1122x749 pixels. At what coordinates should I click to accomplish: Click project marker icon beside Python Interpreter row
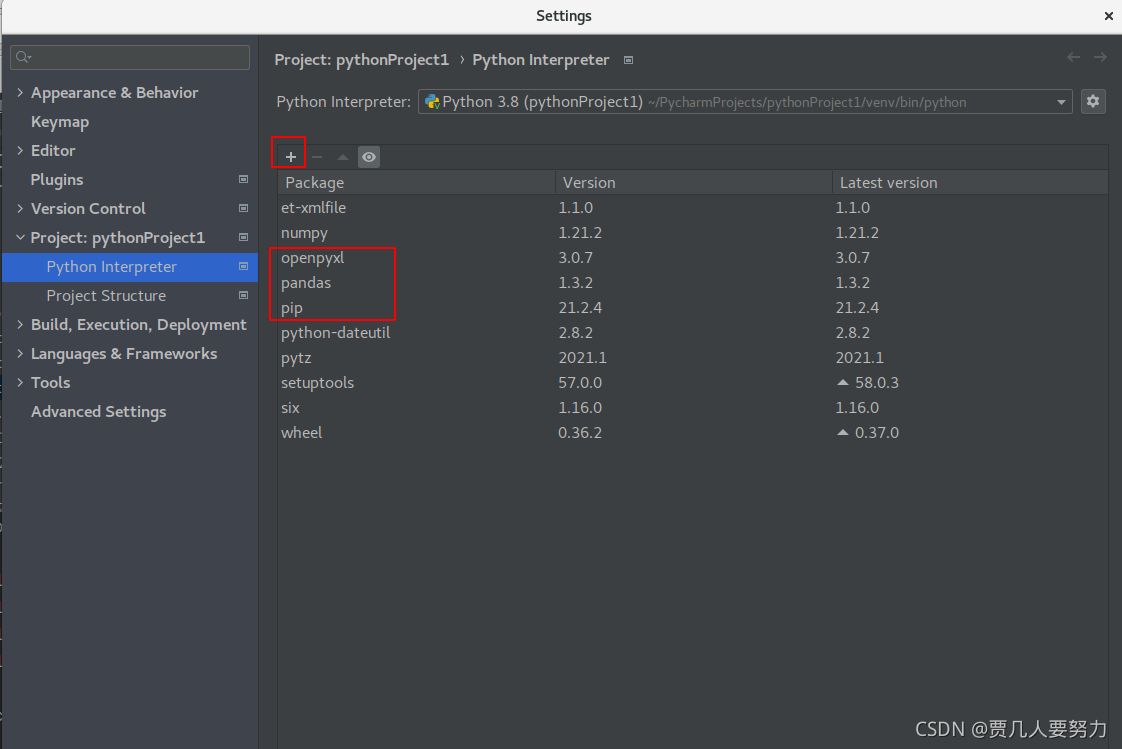pos(243,266)
